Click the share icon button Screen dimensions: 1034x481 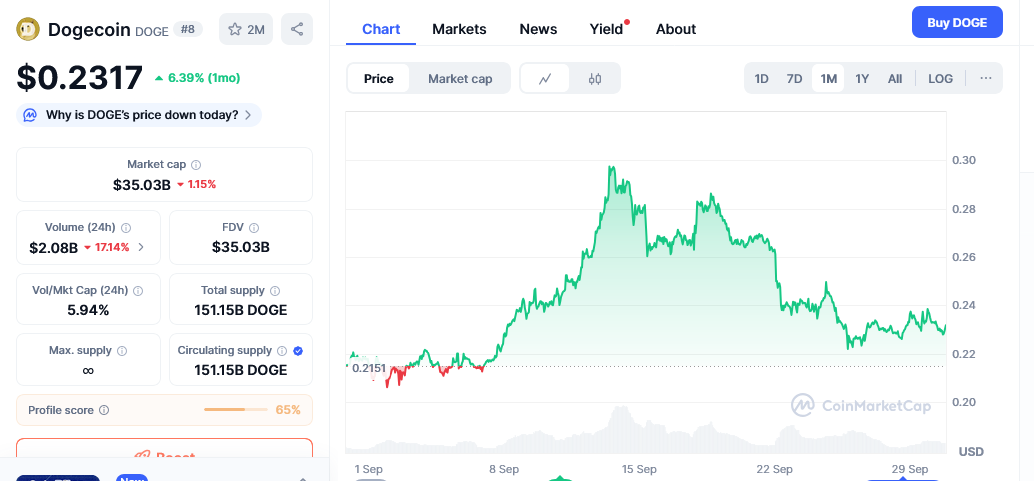pyautogui.click(x=297, y=30)
